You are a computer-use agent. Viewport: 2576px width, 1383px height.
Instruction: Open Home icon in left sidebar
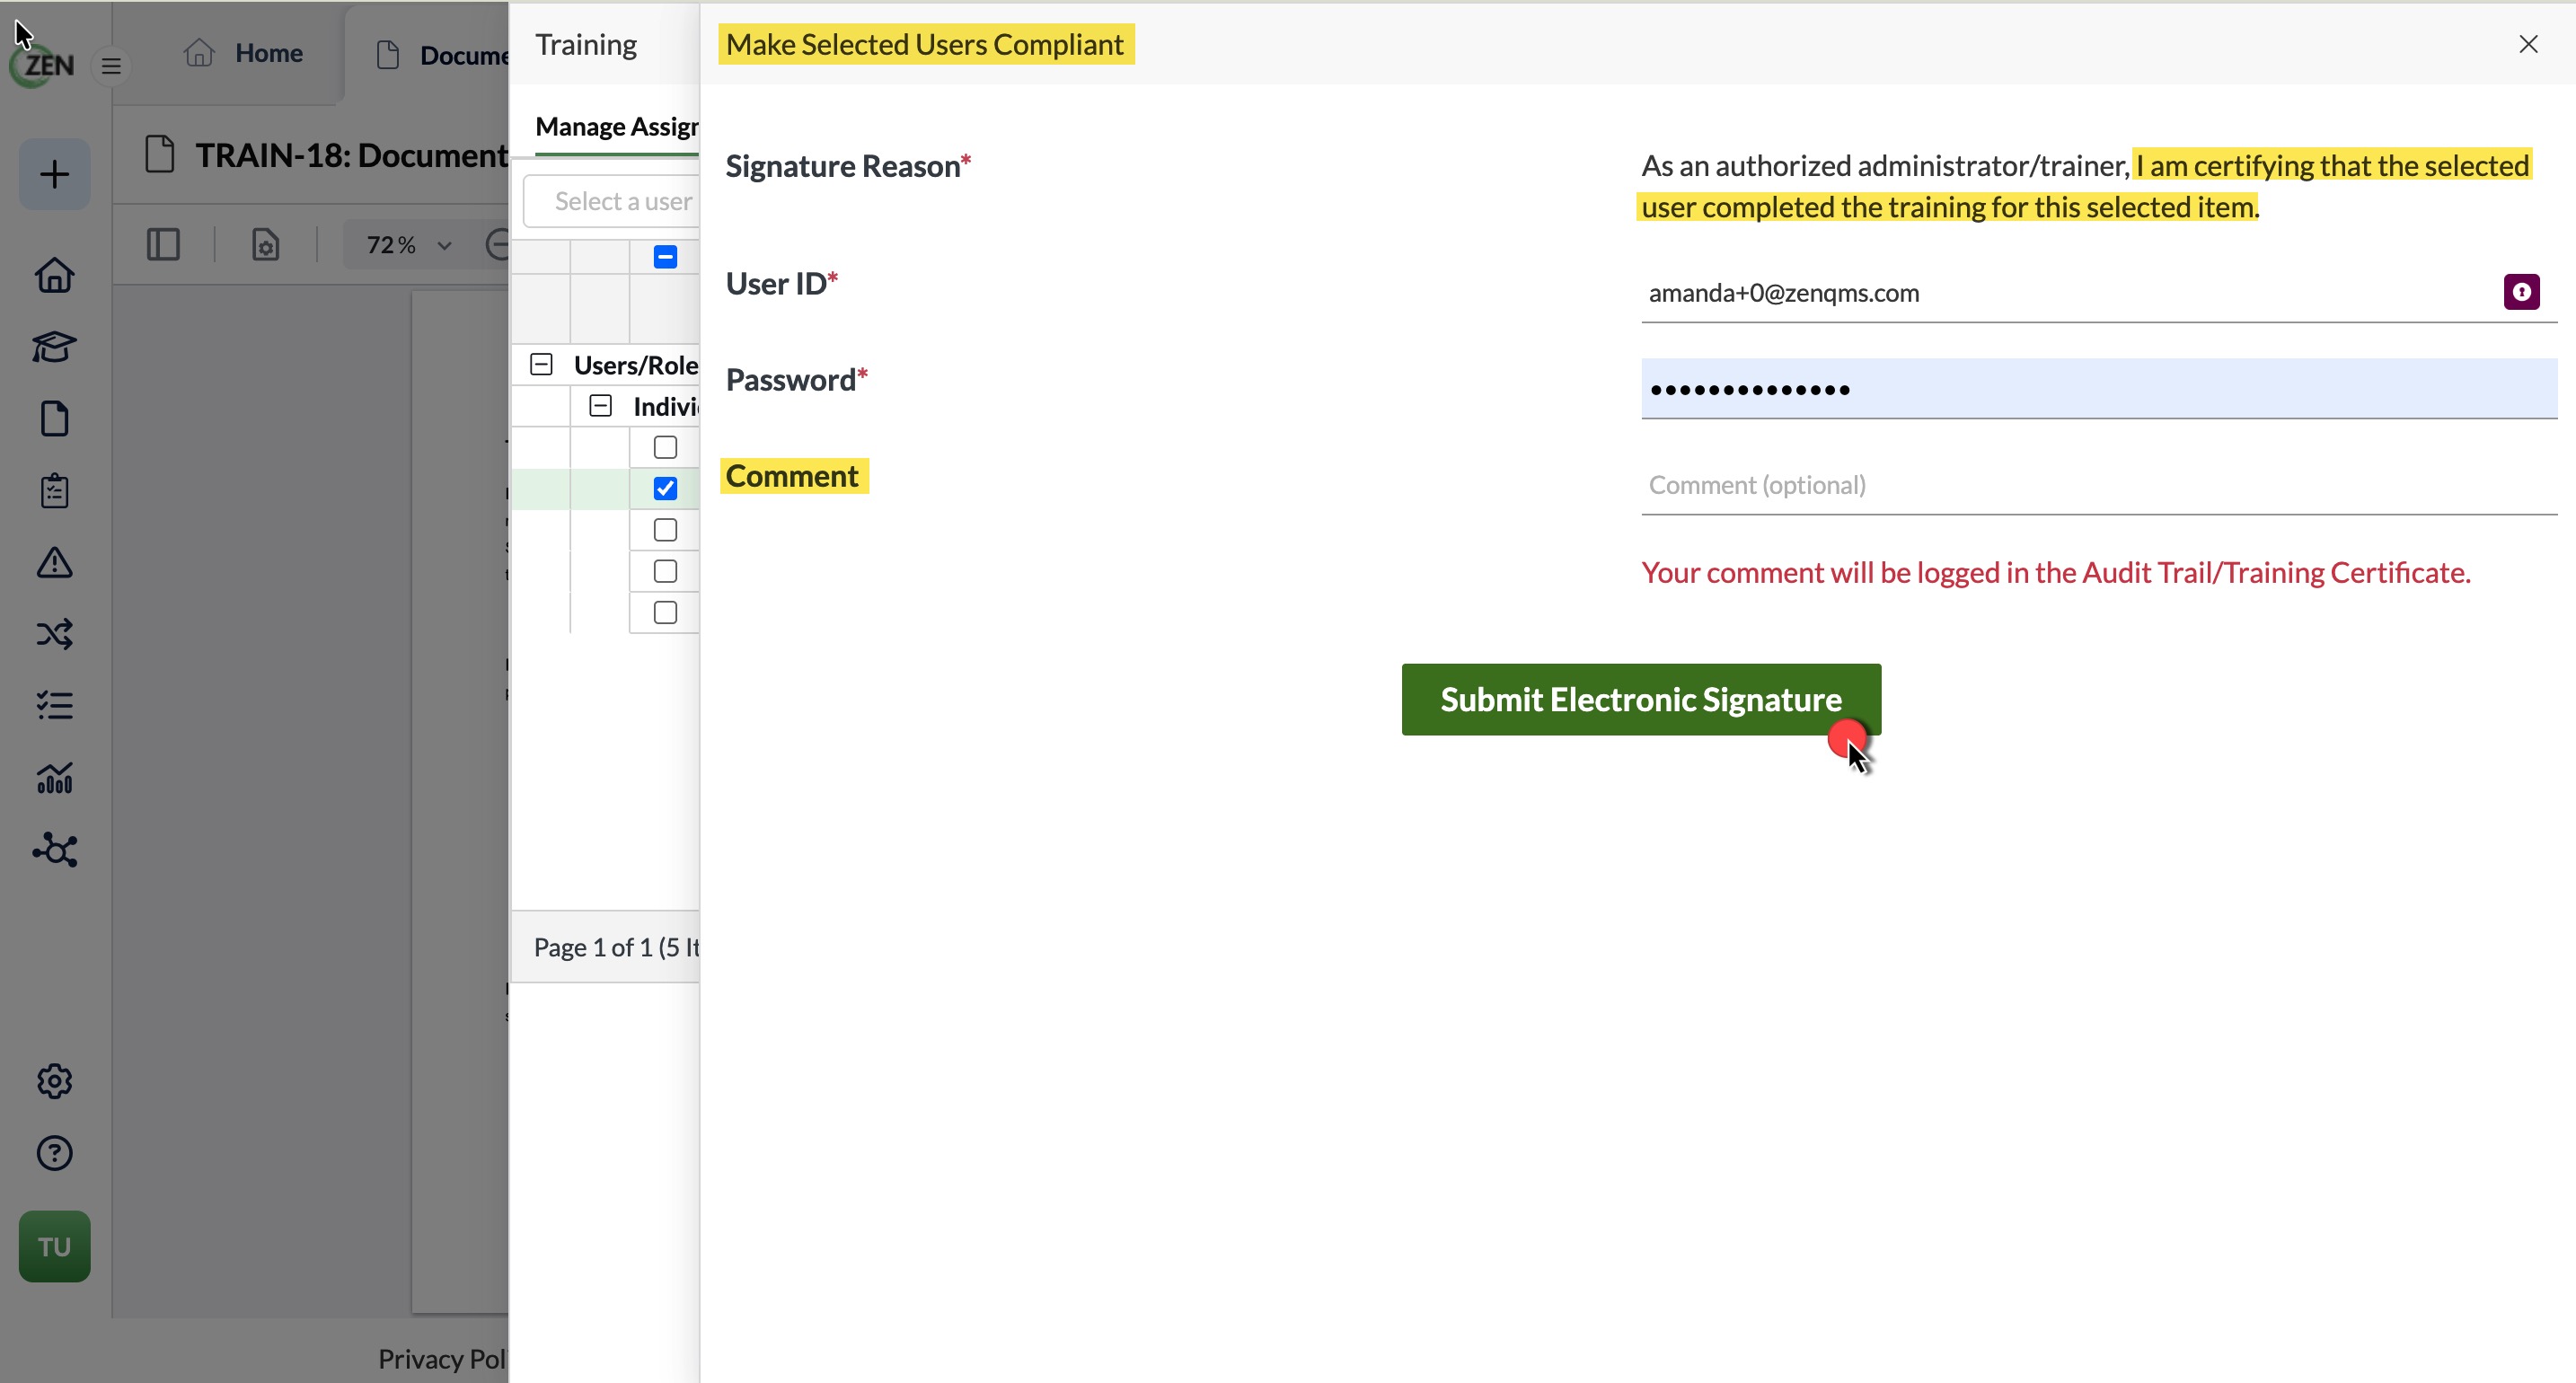54,275
